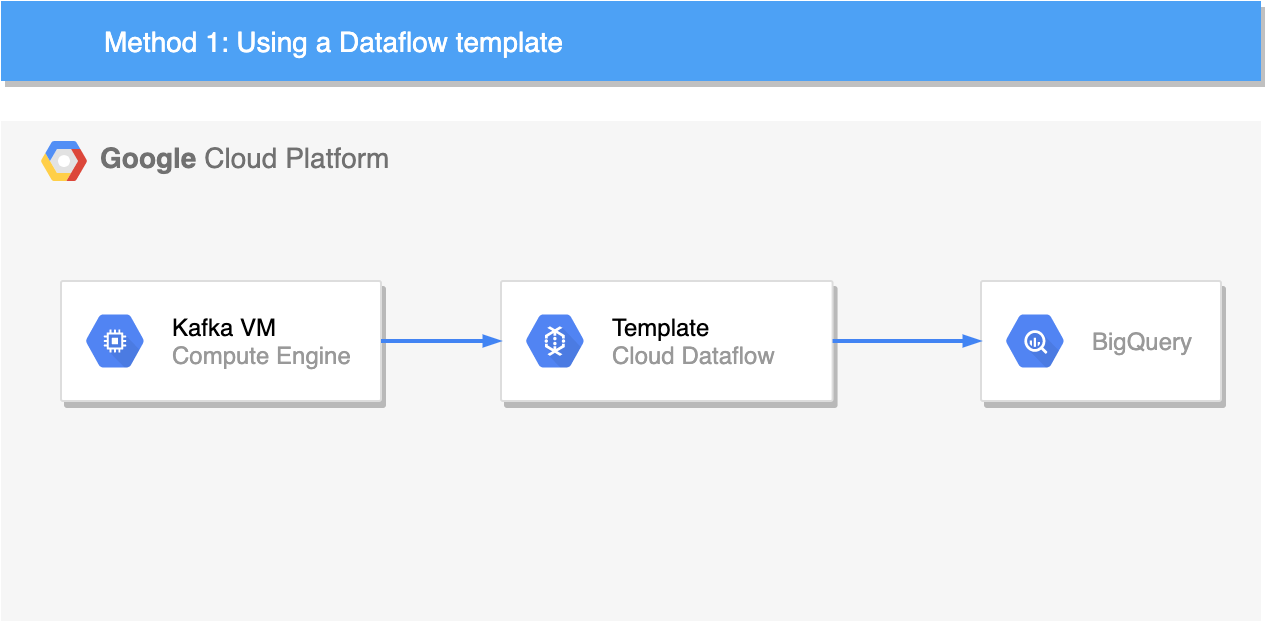The image size is (1266, 622).
Task: Select the 'BigQuery' label
Action: pyautogui.click(x=1141, y=342)
